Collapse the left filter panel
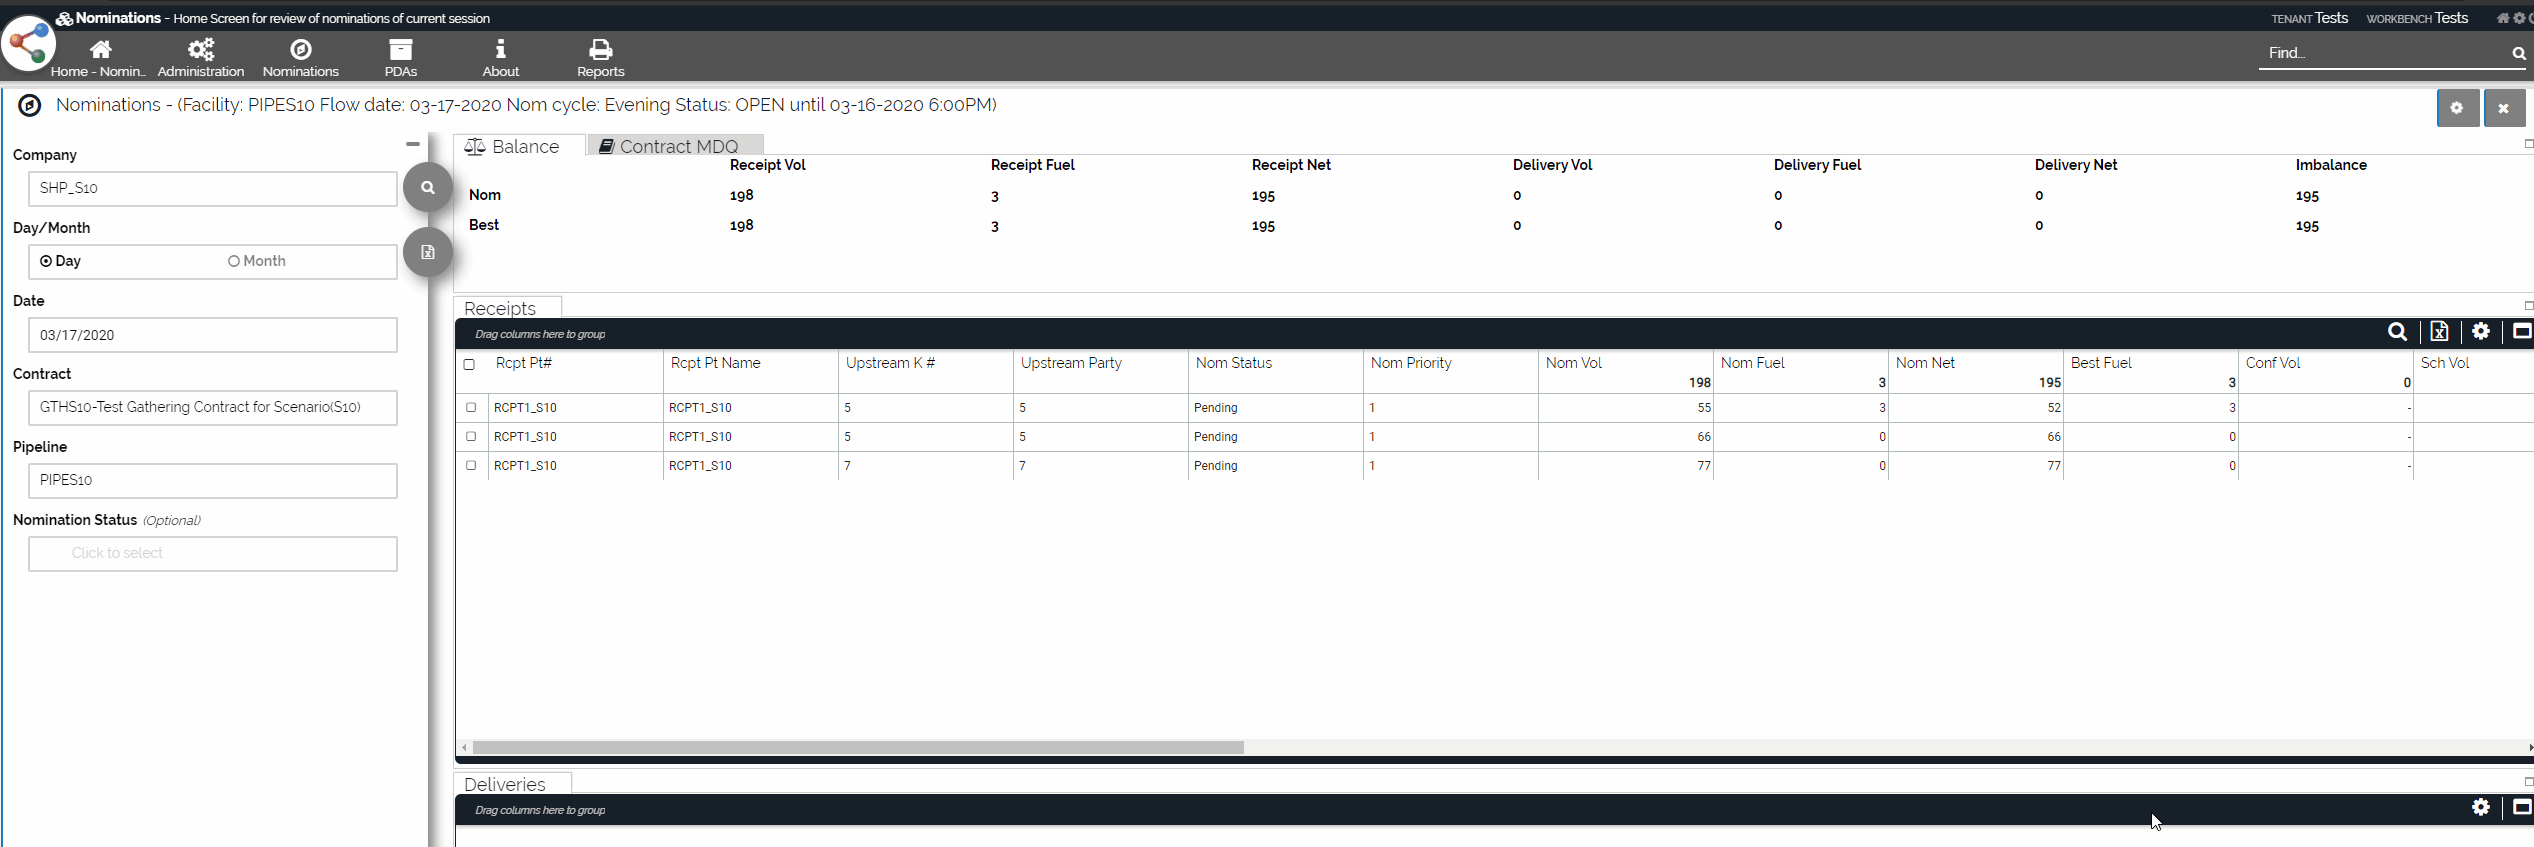The width and height of the screenshot is (2534, 847). (x=413, y=144)
